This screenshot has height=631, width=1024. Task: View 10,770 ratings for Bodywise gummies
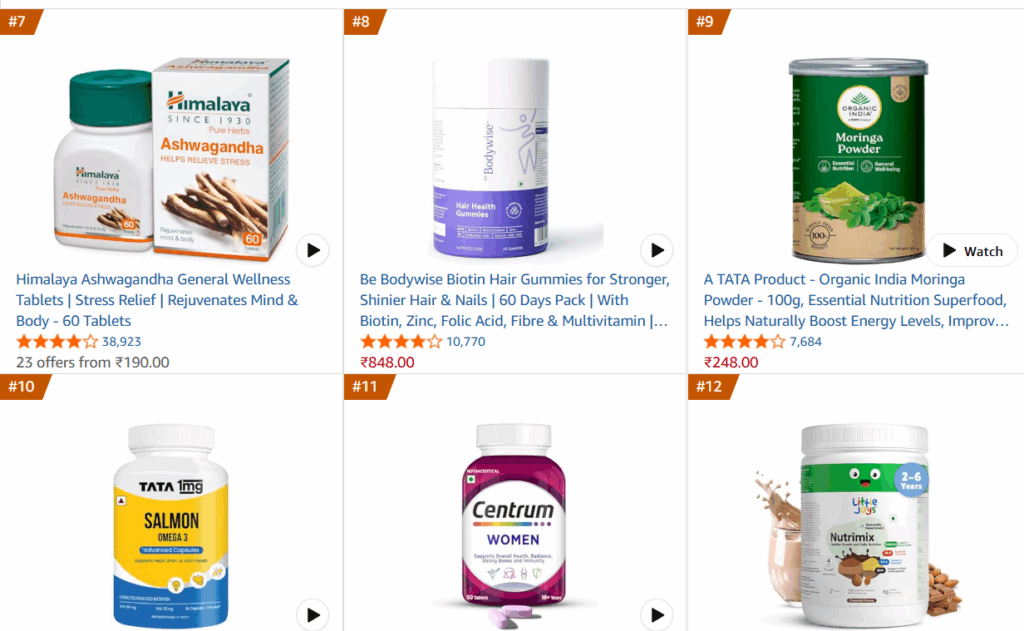point(466,342)
